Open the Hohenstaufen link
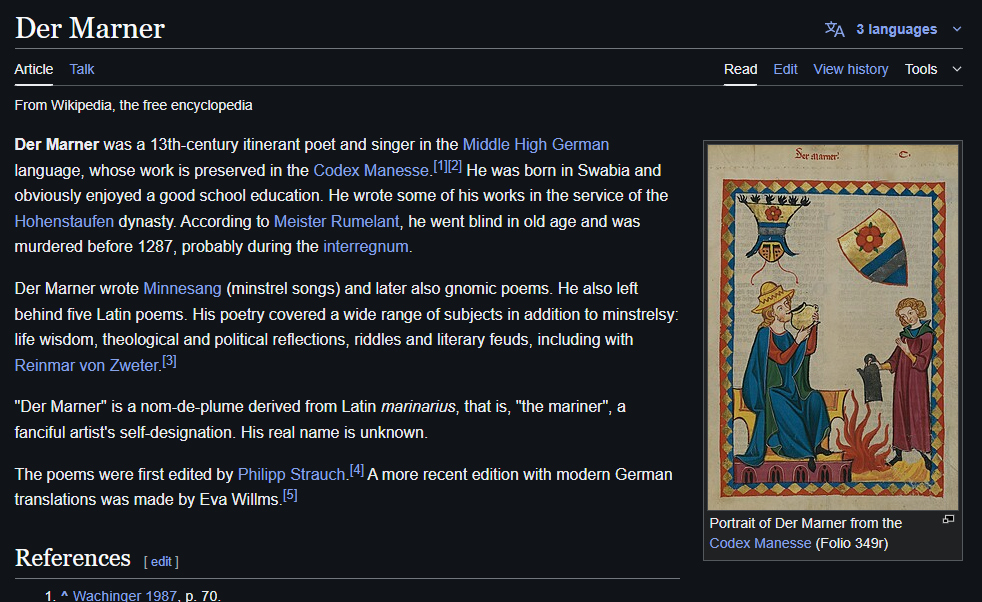The image size is (982, 602). 64,220
